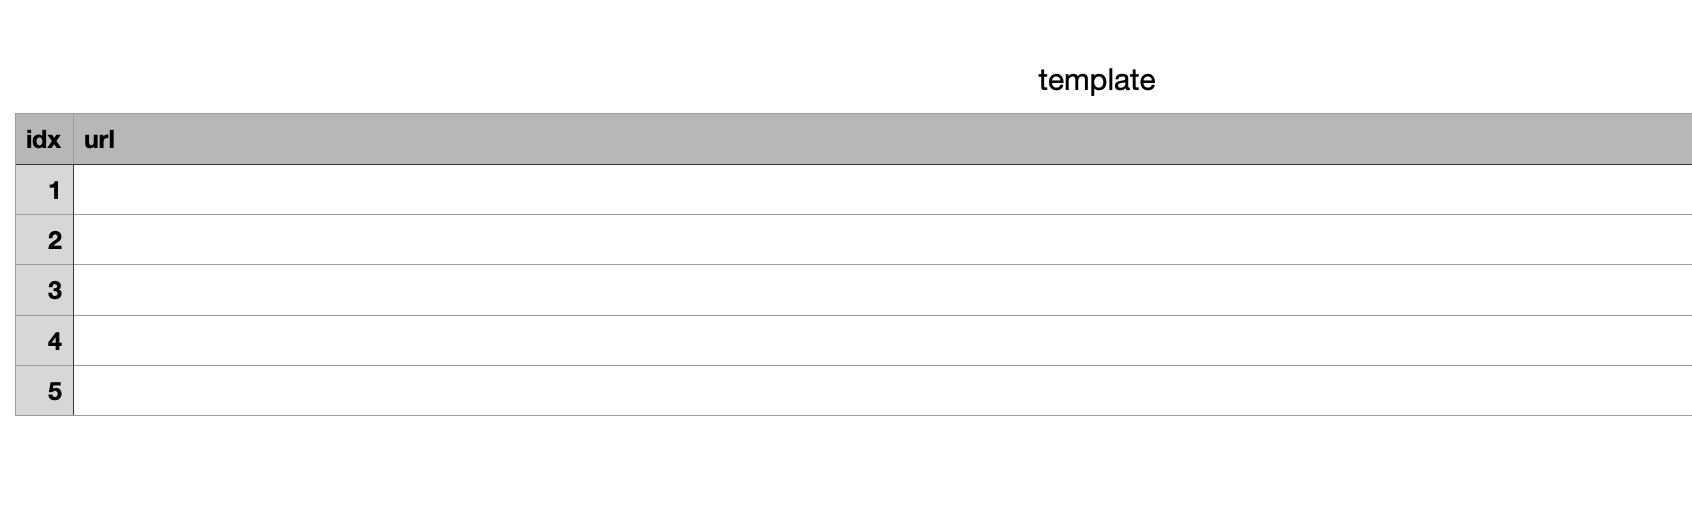Click the gridline between rows 2 and 3
This screenshot has height=512, width=1692.
(854, 264)
